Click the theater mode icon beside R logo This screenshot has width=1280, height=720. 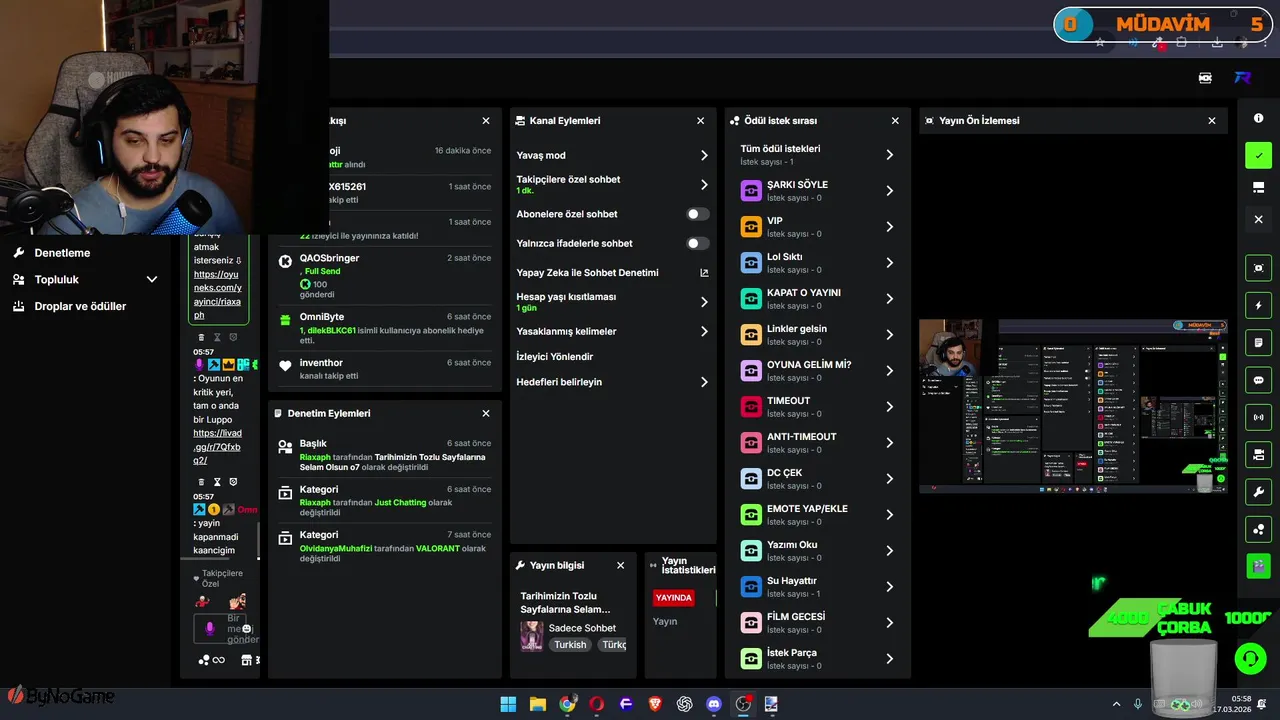tap(1206, 78)
